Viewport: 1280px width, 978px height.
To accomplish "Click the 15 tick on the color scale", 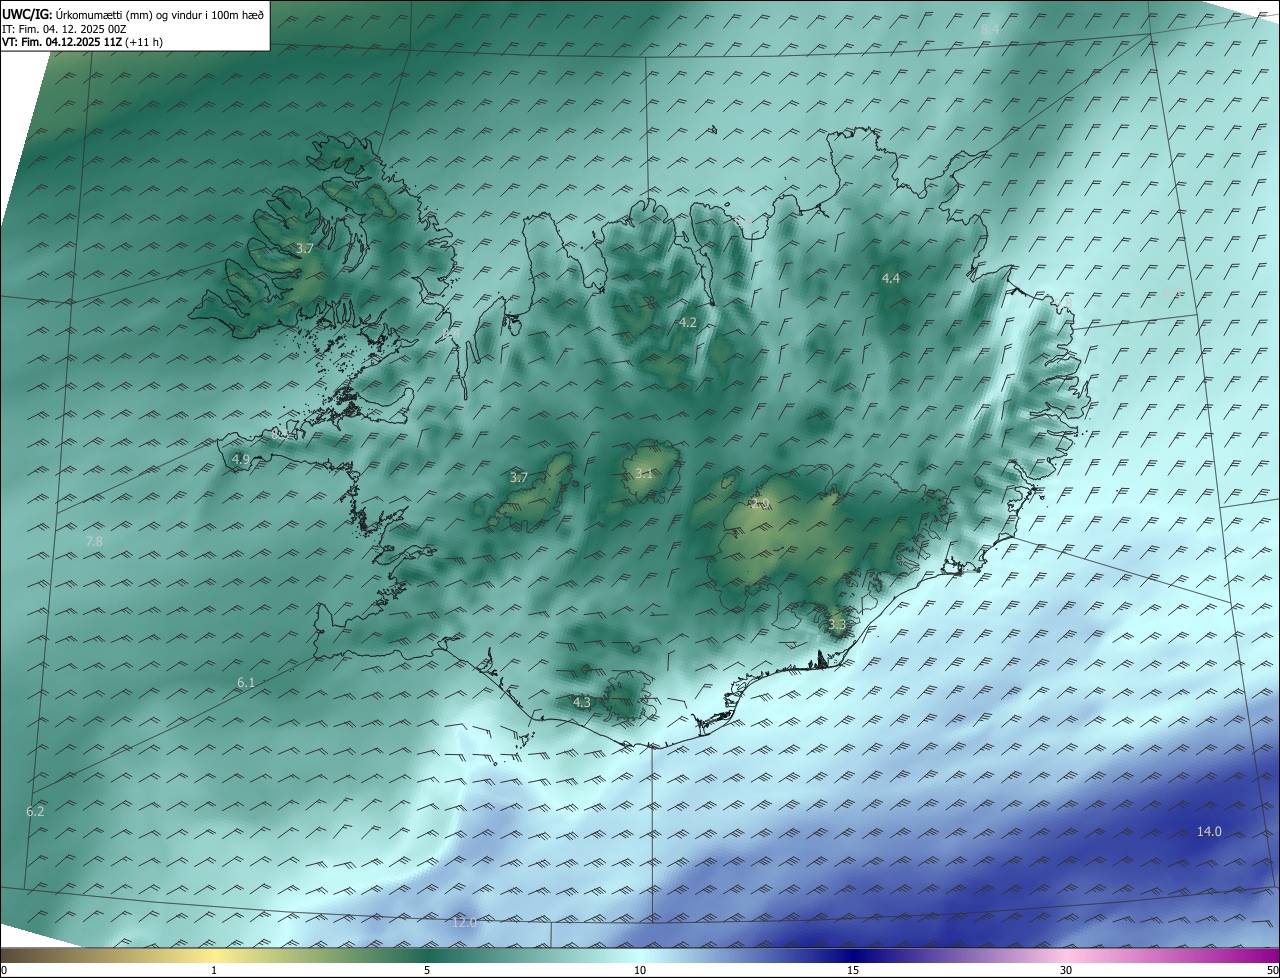I will click(853, 970).
